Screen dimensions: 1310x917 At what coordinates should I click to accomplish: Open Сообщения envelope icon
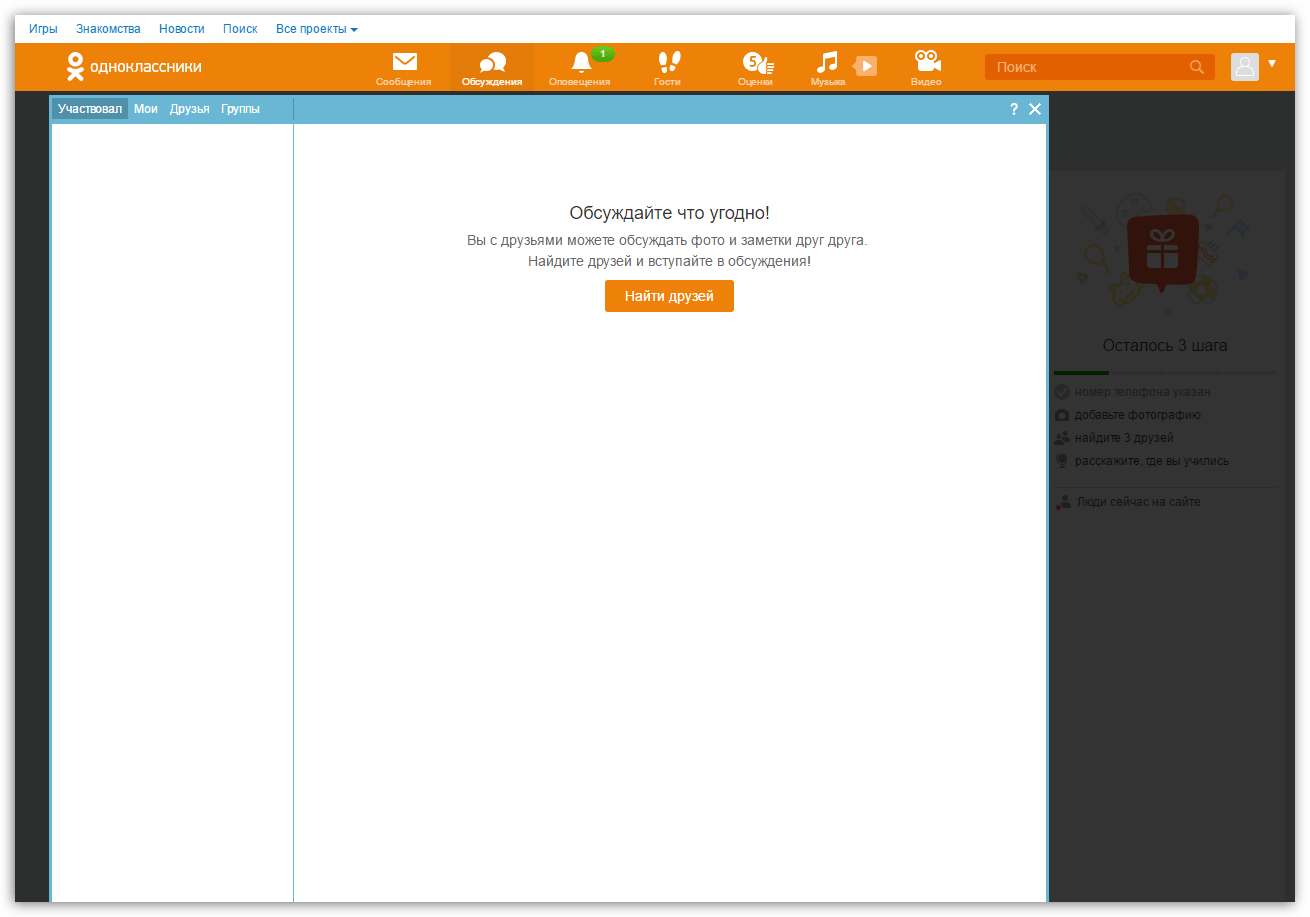coord(404,63)
